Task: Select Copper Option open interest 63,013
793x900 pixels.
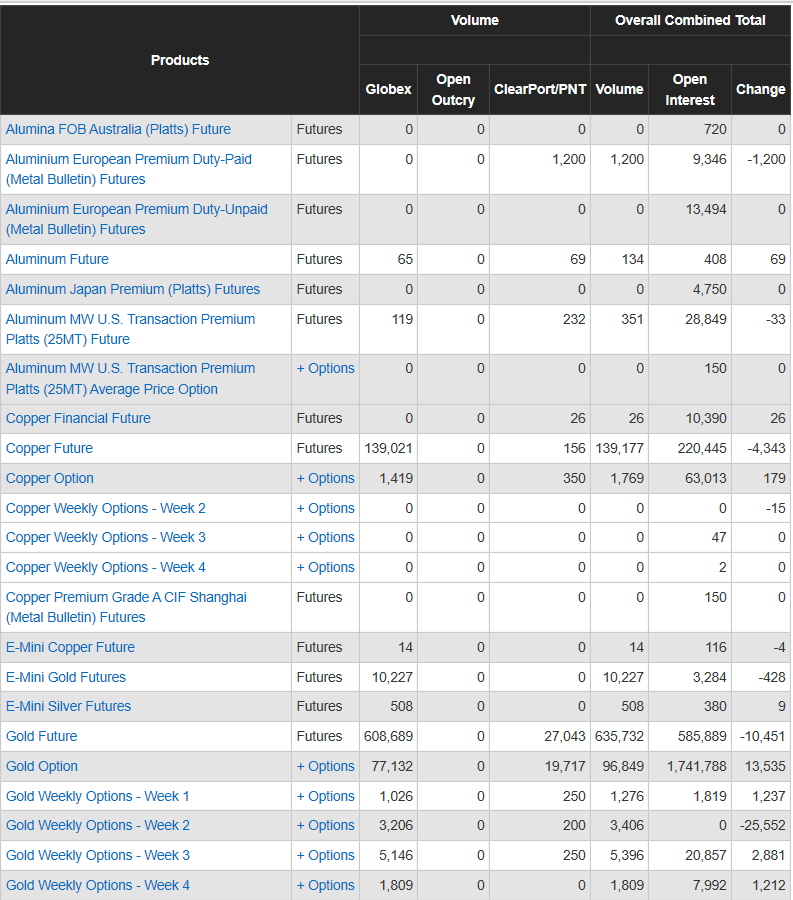Action: pyautogui.click(x=706, y=478)
